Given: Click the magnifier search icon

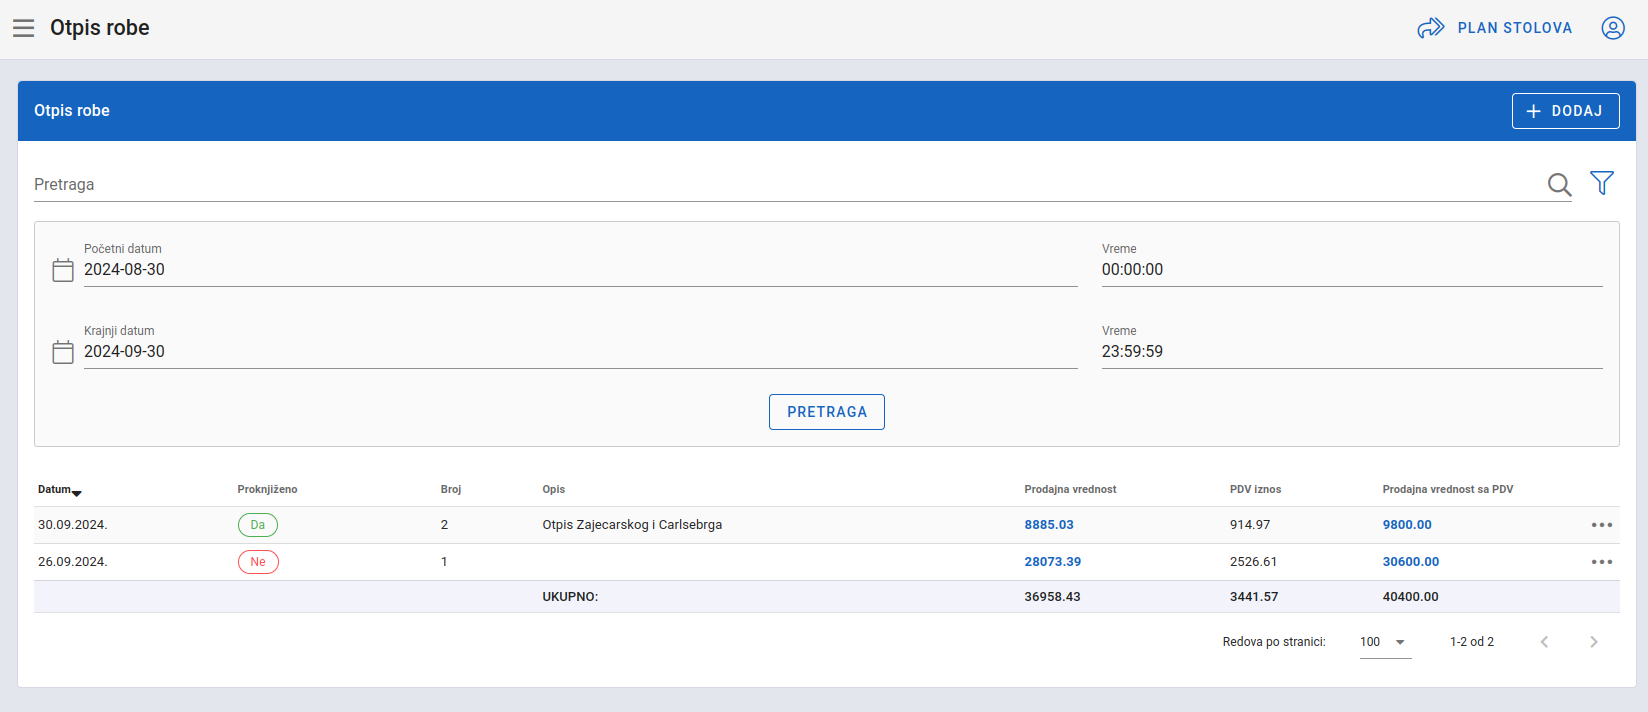Looking at the screenshot, I should (1559, 184).
